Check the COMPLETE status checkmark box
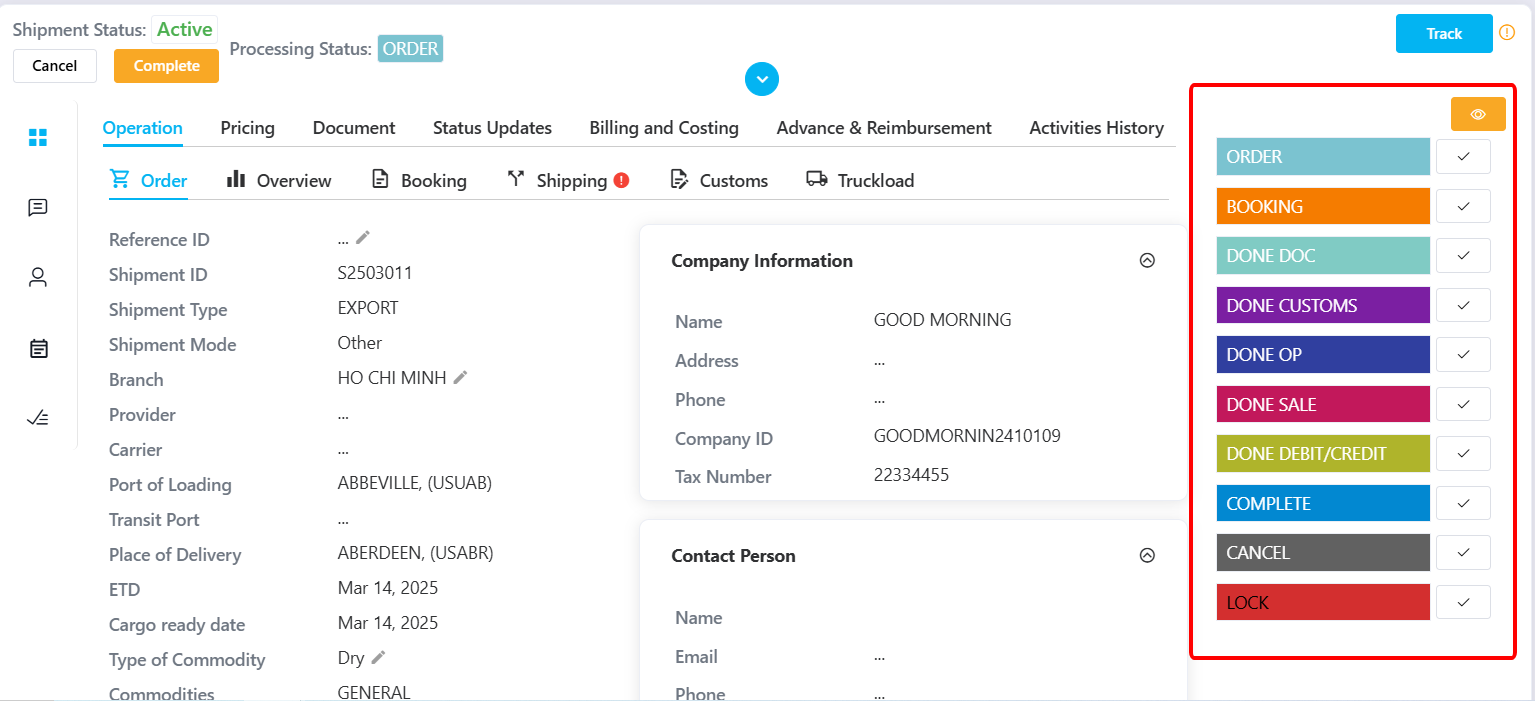Image resolution: width=1535 pixels, height=701 pixels. tap(1463, 503)
